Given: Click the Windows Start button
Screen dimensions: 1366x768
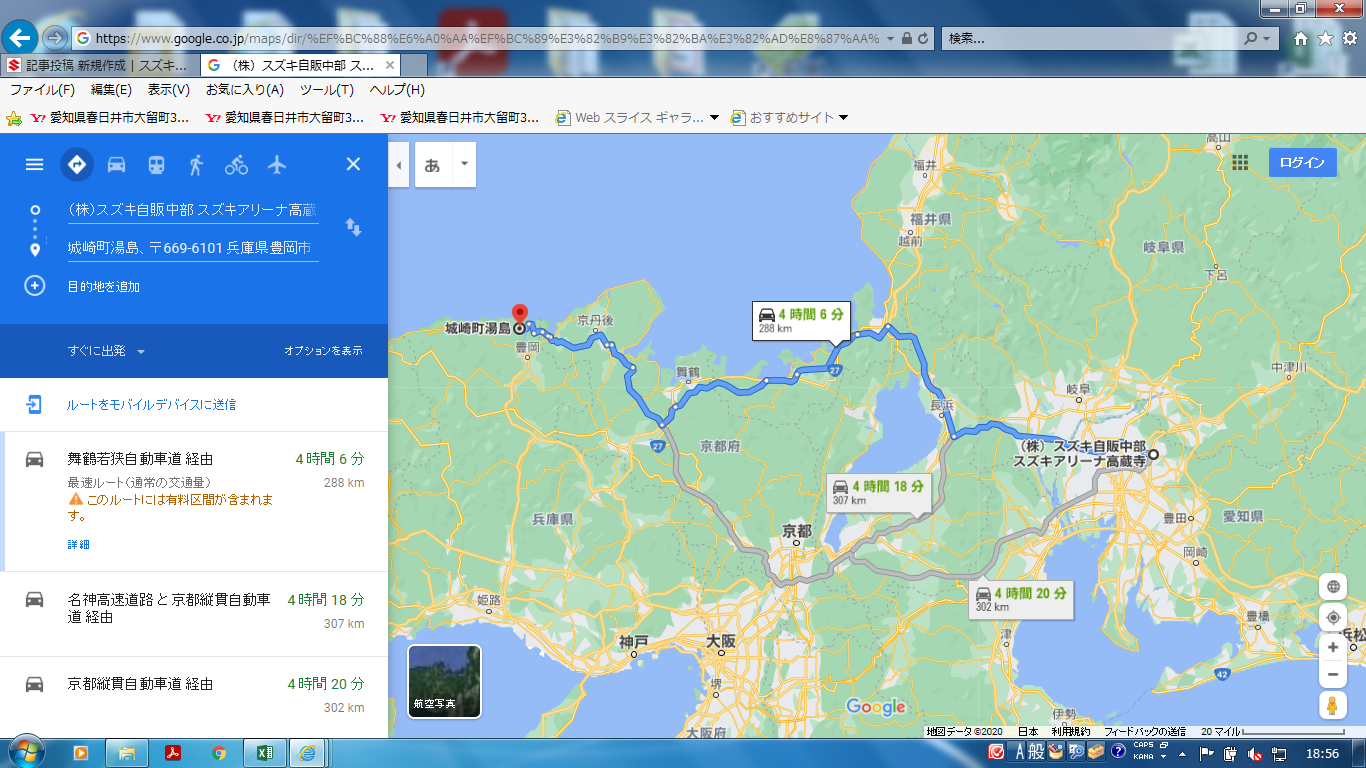Looking at the screenshot, I should pyautogui.click(x=25, y=752).
